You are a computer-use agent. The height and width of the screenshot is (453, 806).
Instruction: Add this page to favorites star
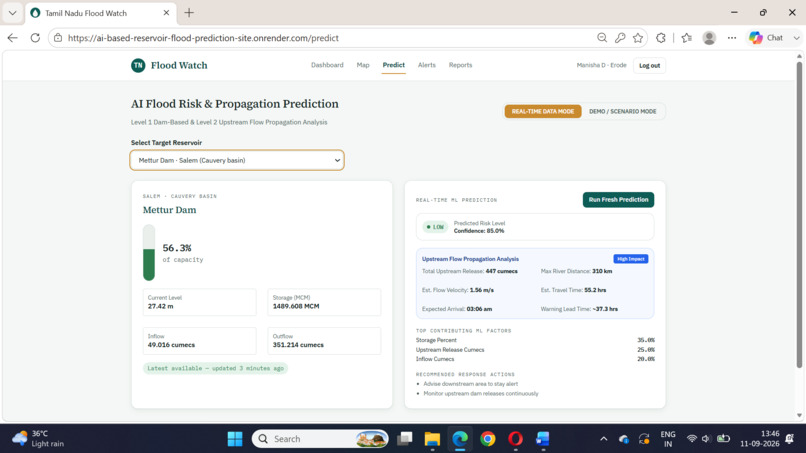pos(638,38)
